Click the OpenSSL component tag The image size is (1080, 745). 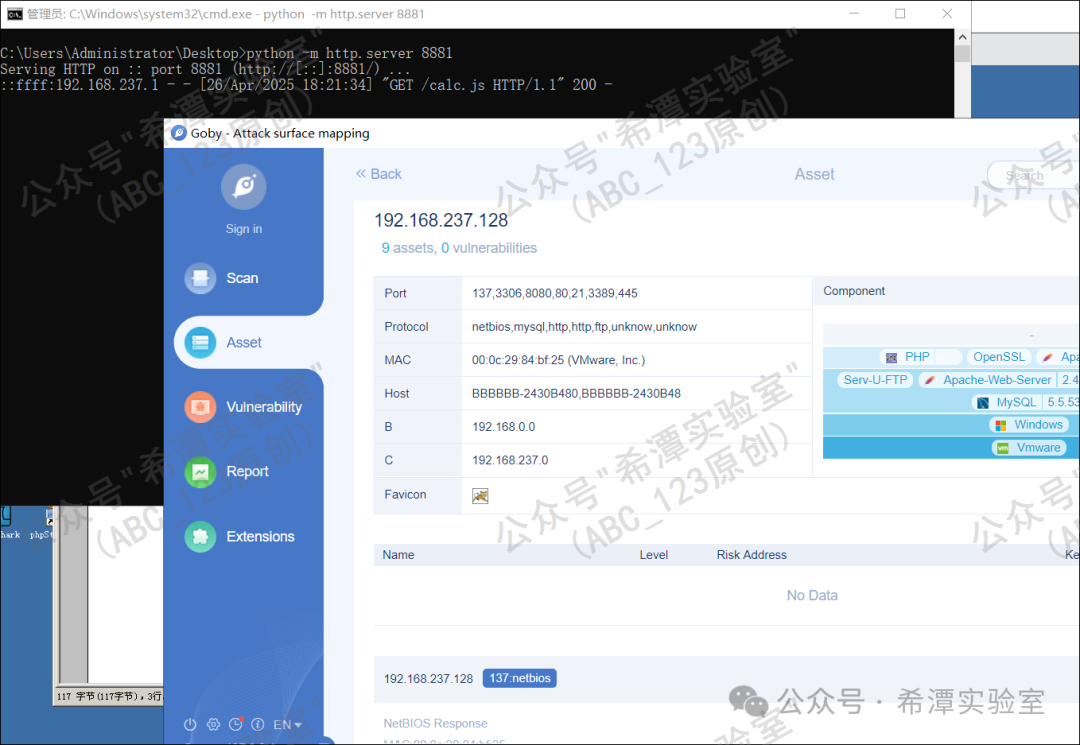click(999, 357)
